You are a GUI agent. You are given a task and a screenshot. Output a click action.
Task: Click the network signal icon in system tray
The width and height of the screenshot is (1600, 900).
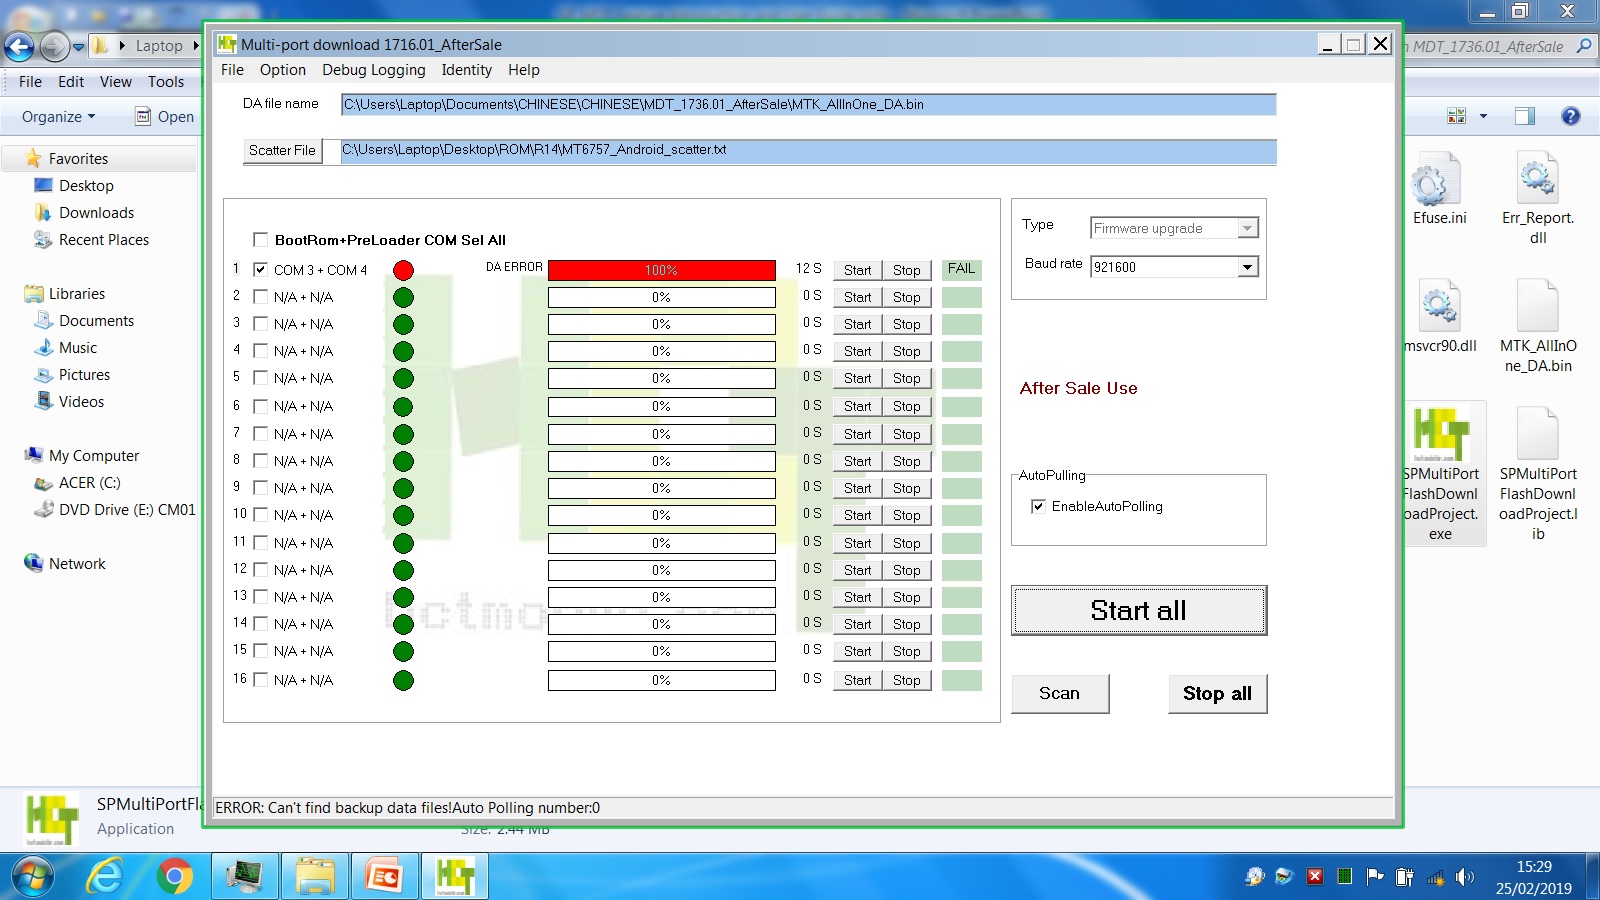point(1435,877)
